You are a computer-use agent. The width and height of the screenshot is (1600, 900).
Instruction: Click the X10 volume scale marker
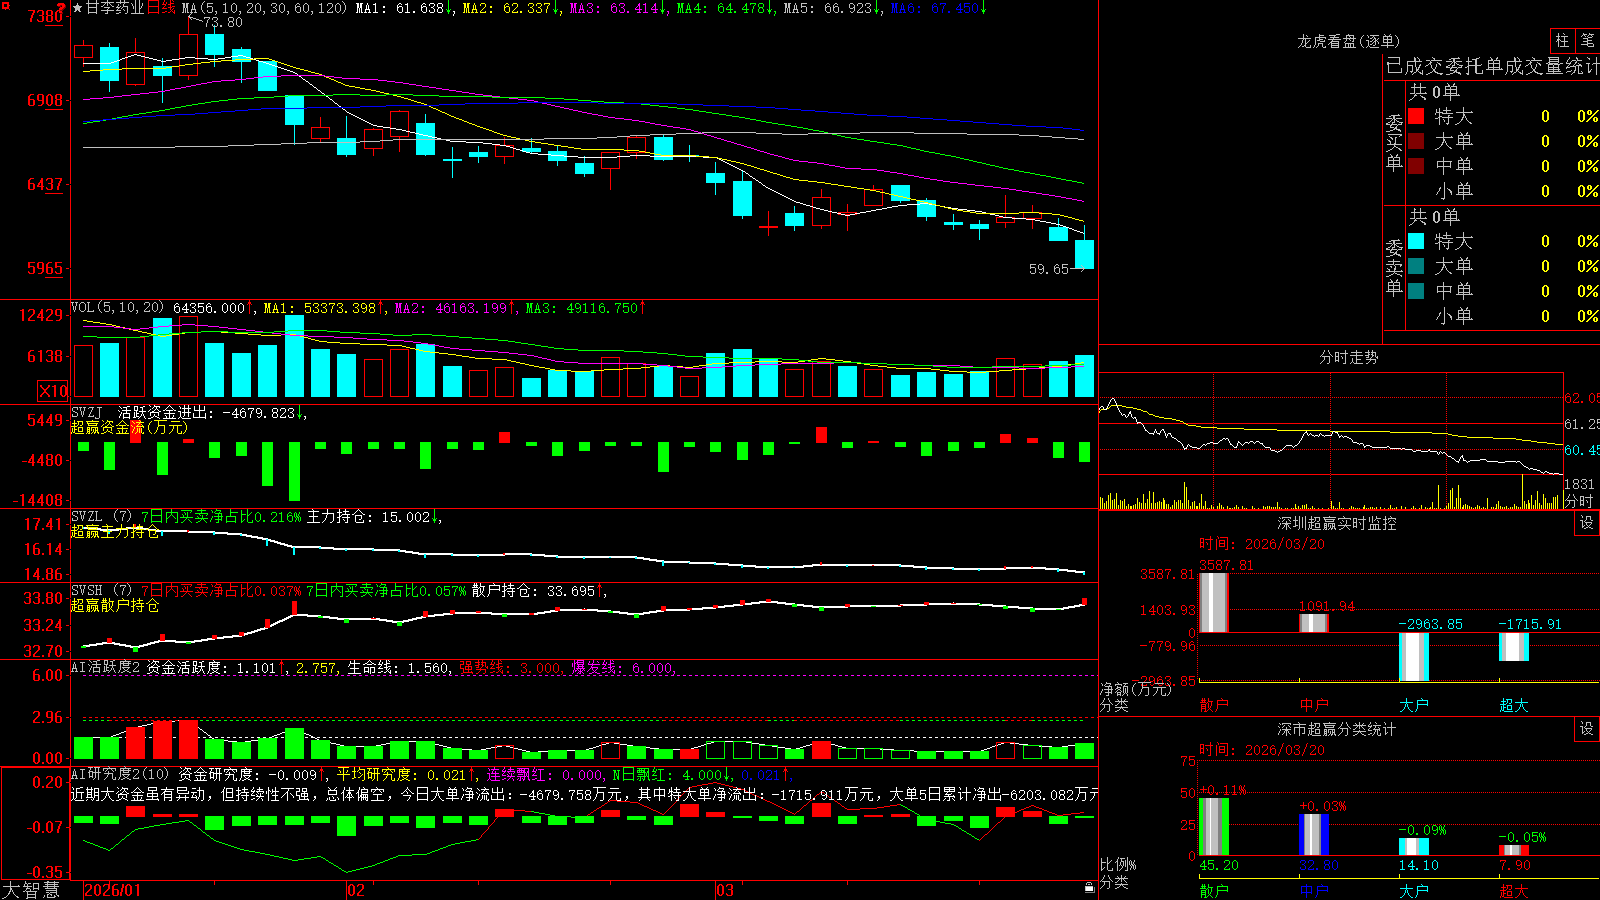pyautogui.click(x=53, y=391)
